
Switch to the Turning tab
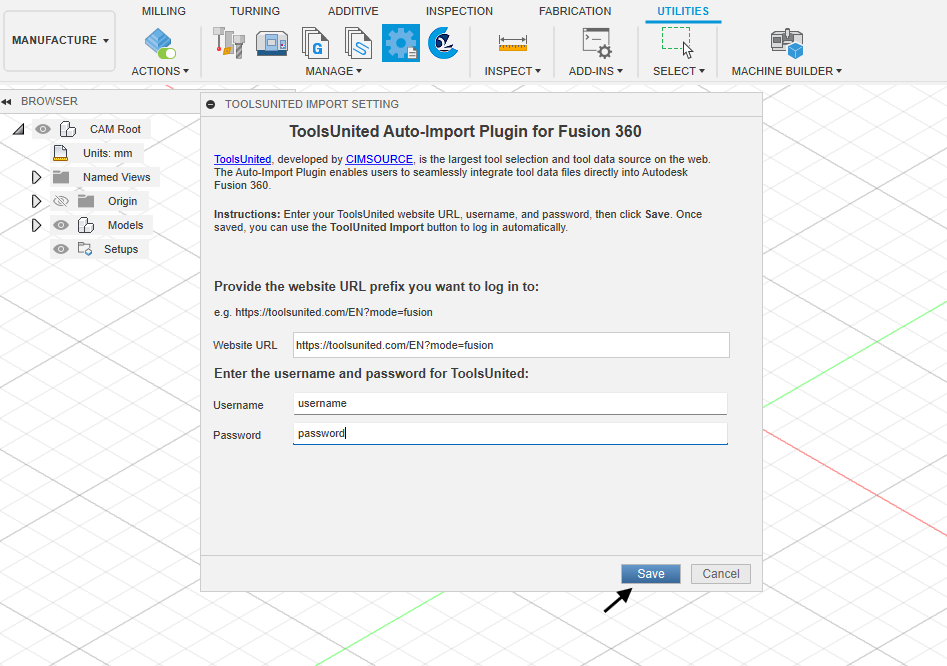[255, 11]
